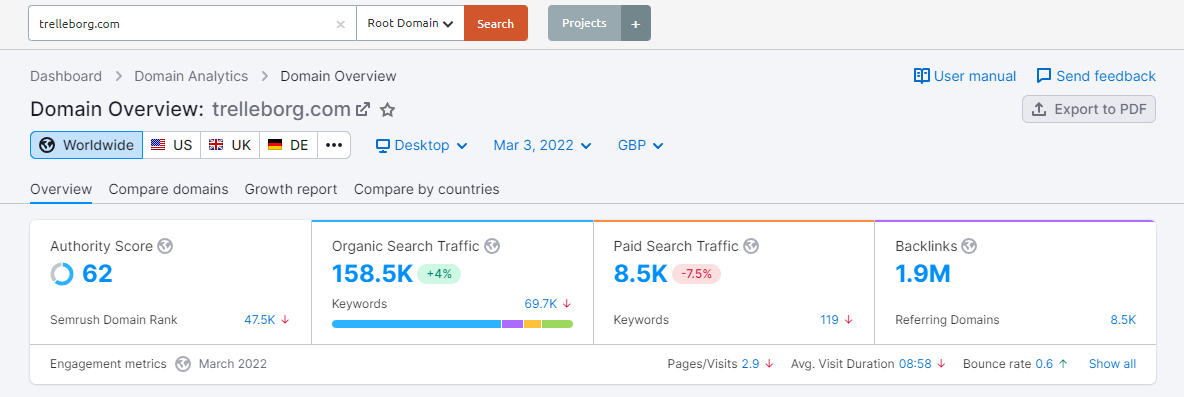Screen dimensions: 1184x397
Task: Click Export to PDF
Action: pyautogui.click(x=1088, y=109)
